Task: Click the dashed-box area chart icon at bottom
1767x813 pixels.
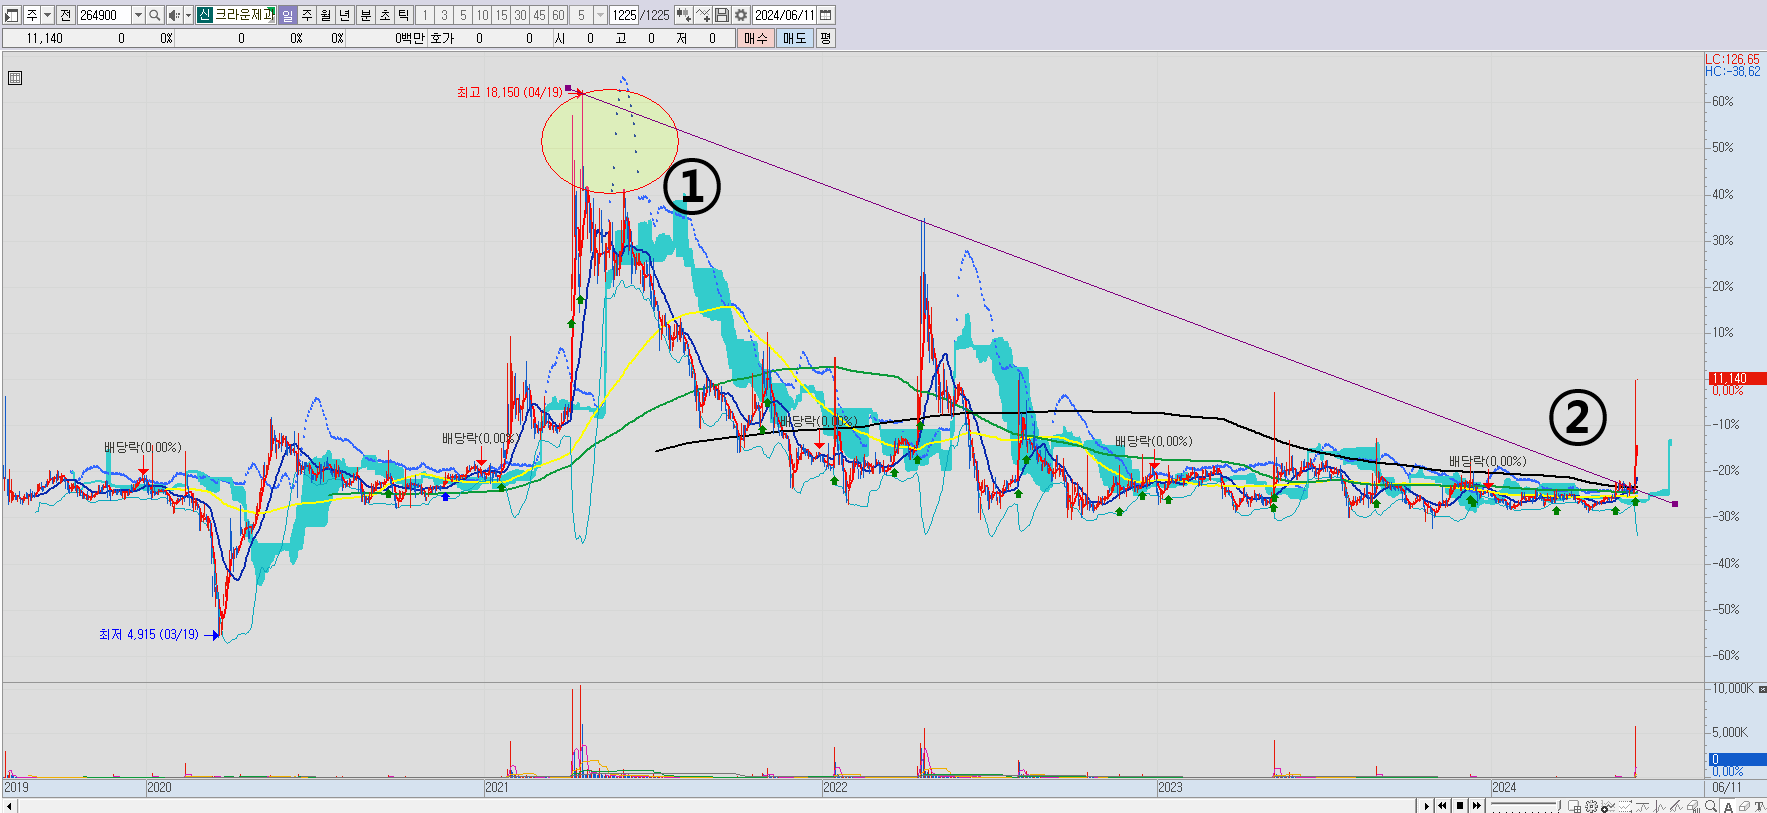Action: click(x=1625, y=806)
